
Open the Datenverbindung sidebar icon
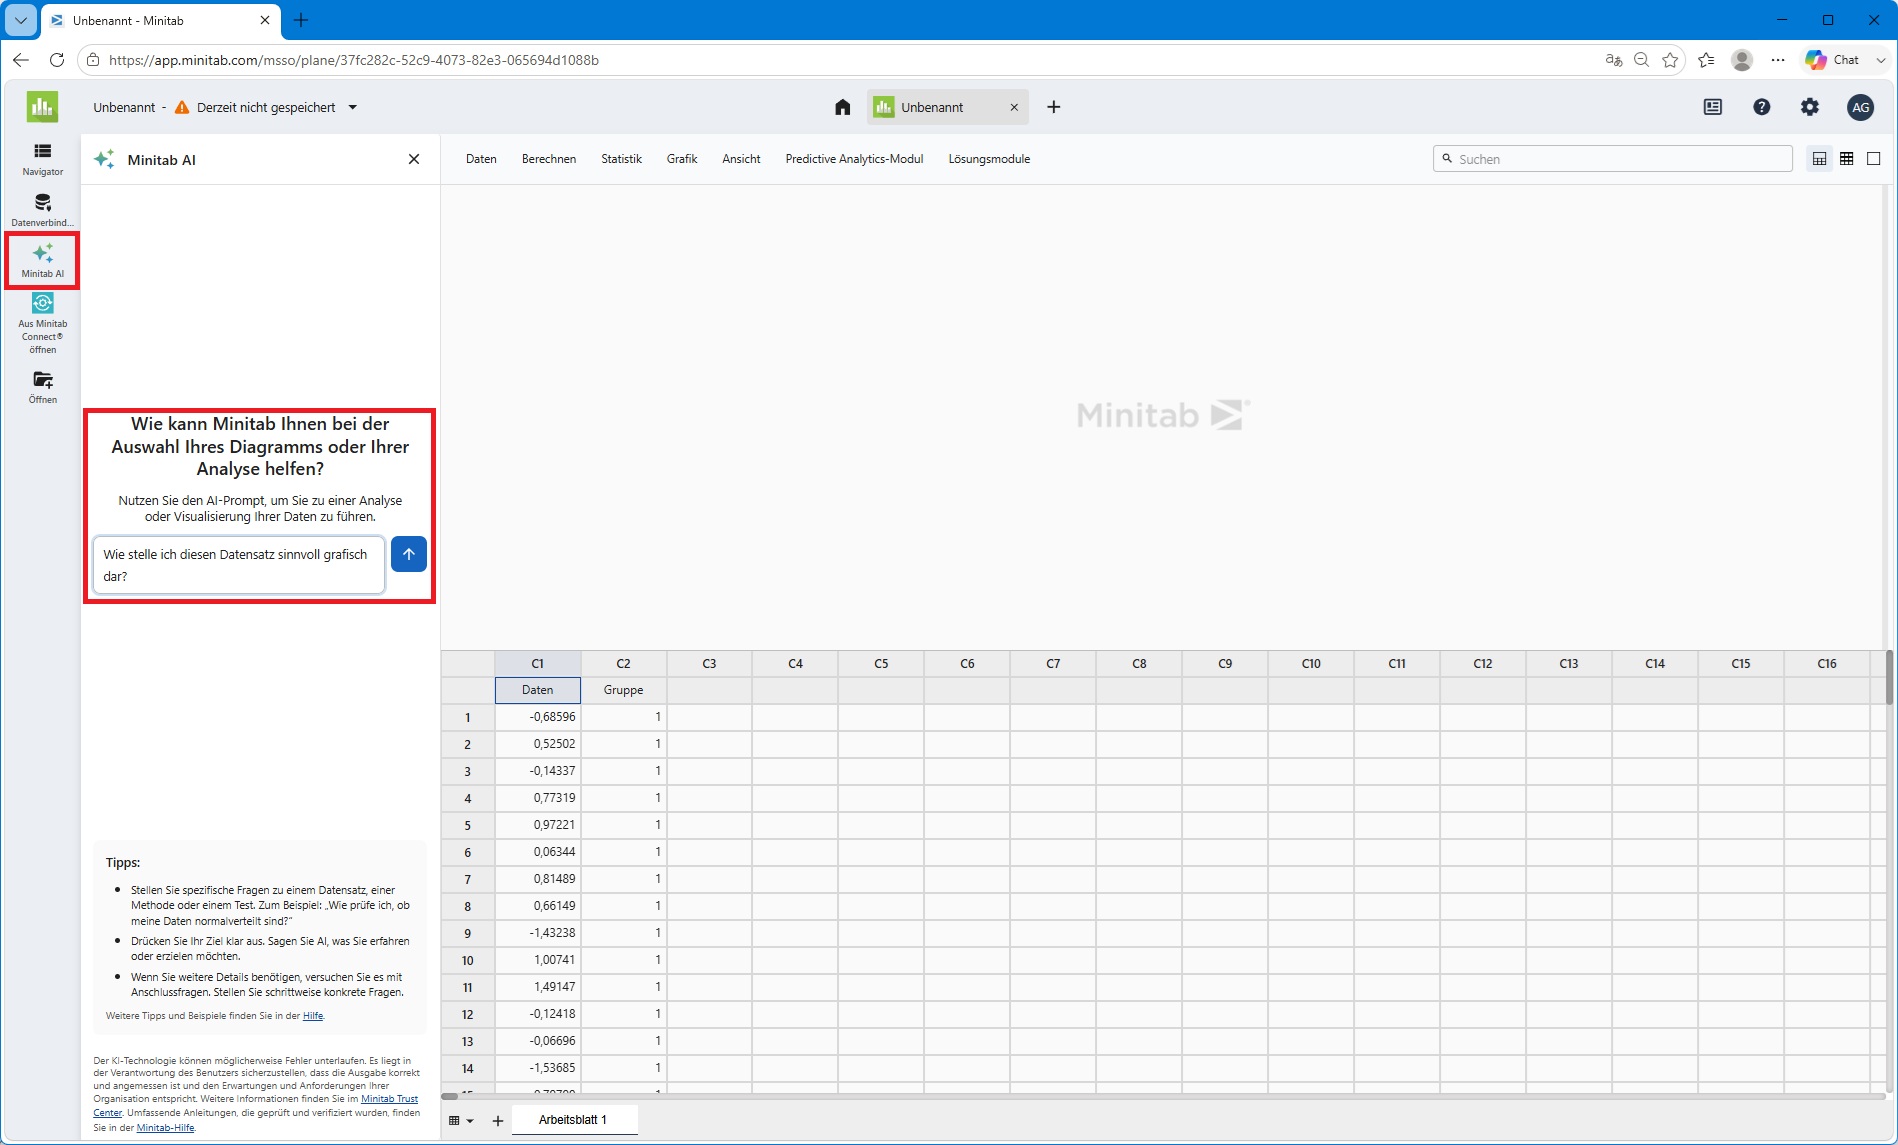(x=42, y=210)
